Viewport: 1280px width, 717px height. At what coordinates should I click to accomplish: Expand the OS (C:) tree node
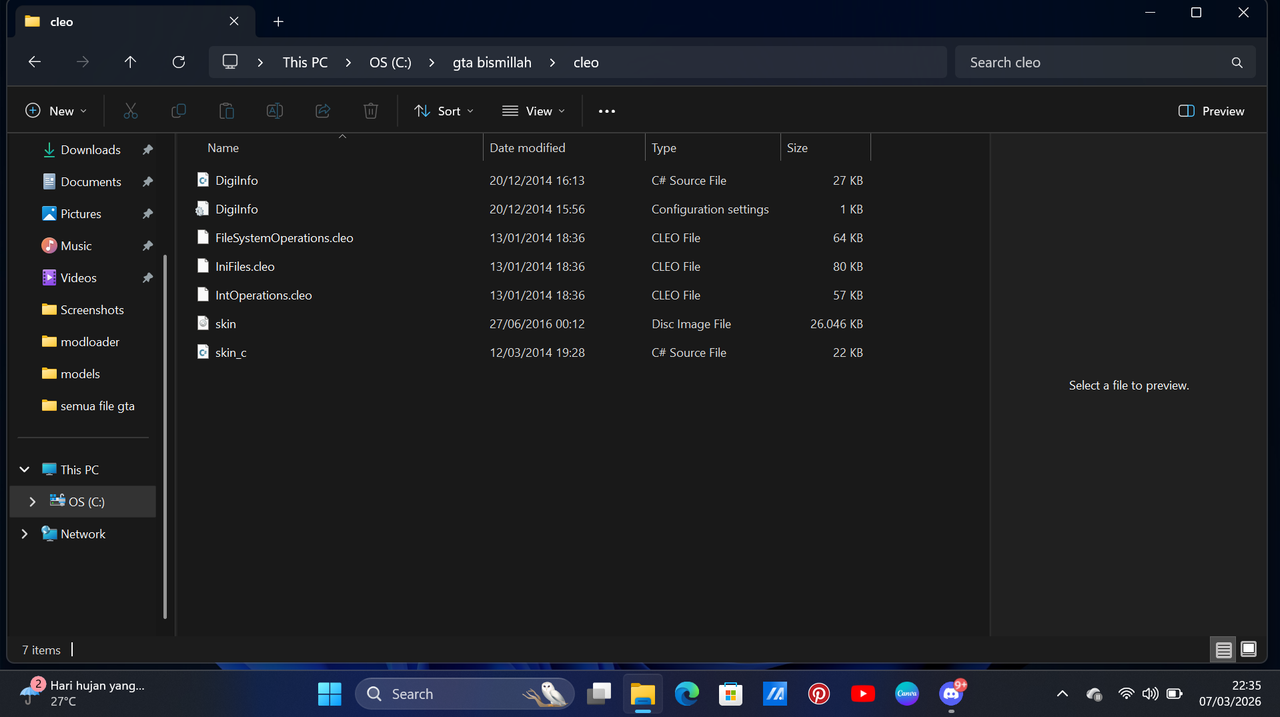[33, 502]
